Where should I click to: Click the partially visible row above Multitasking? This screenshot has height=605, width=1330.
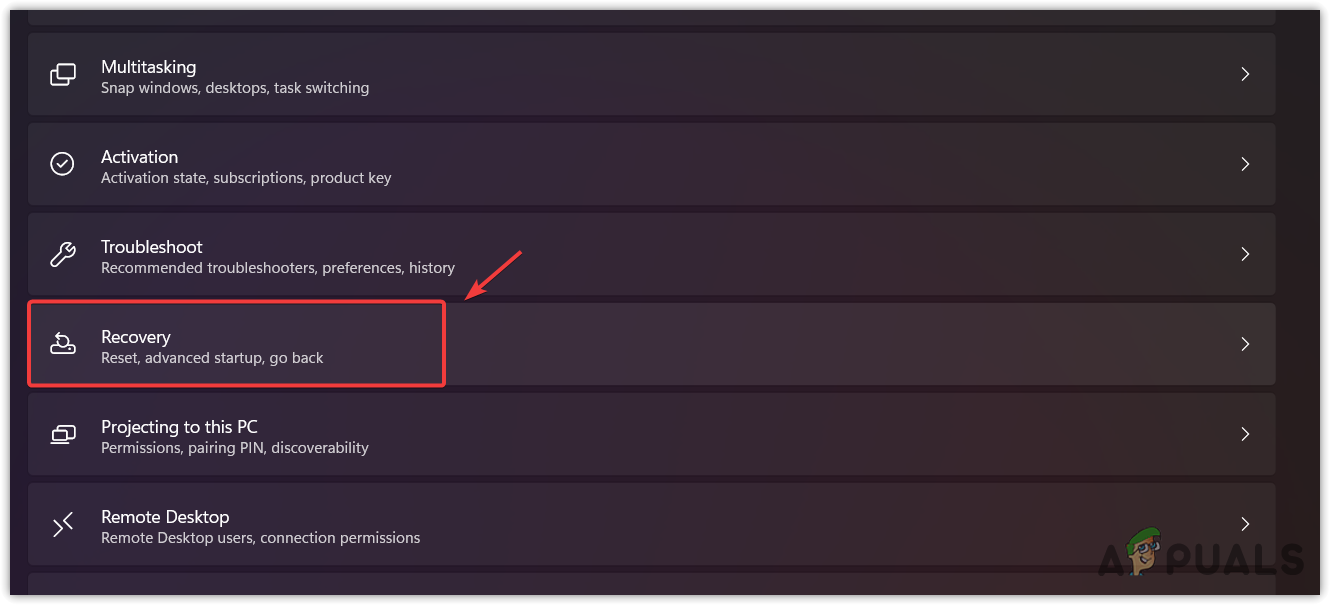click(x=650, y=12)
